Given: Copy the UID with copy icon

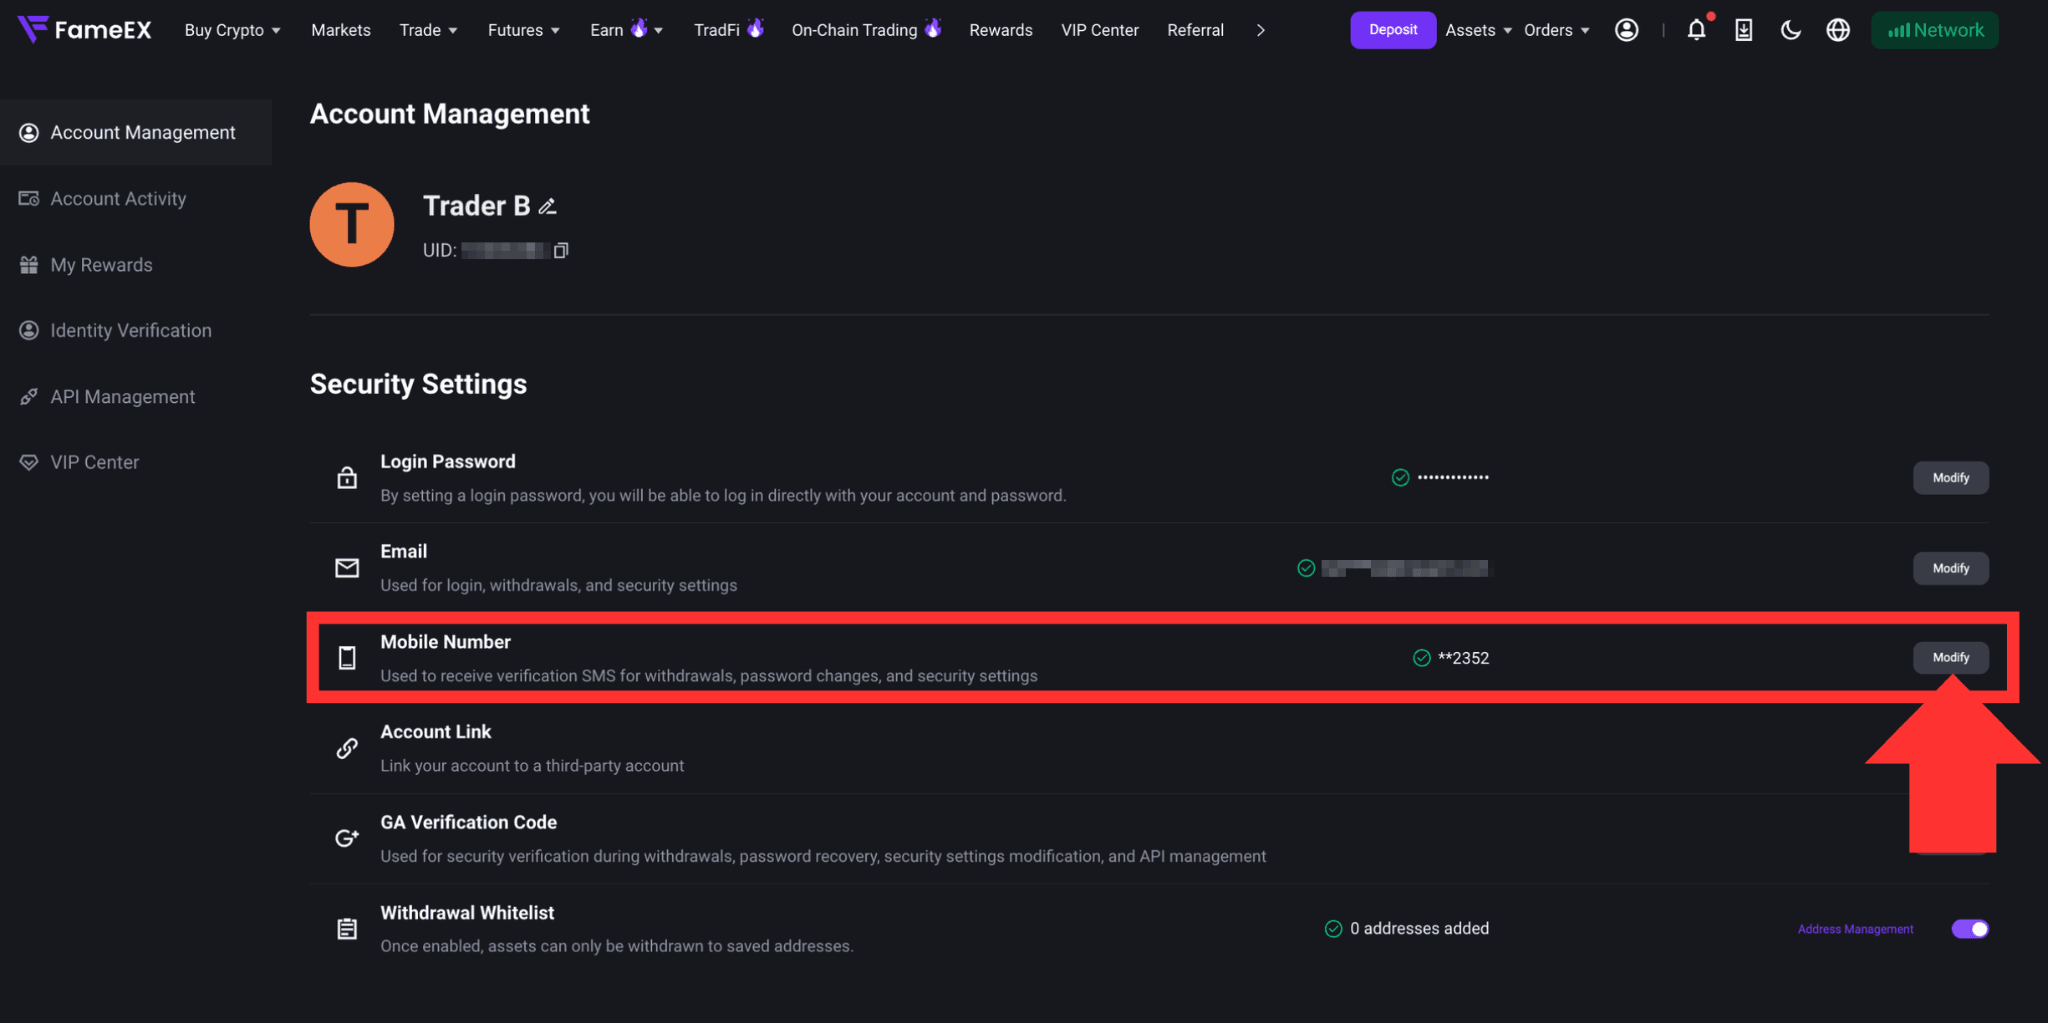Looking at the screenshot, I should pos(561,250).
